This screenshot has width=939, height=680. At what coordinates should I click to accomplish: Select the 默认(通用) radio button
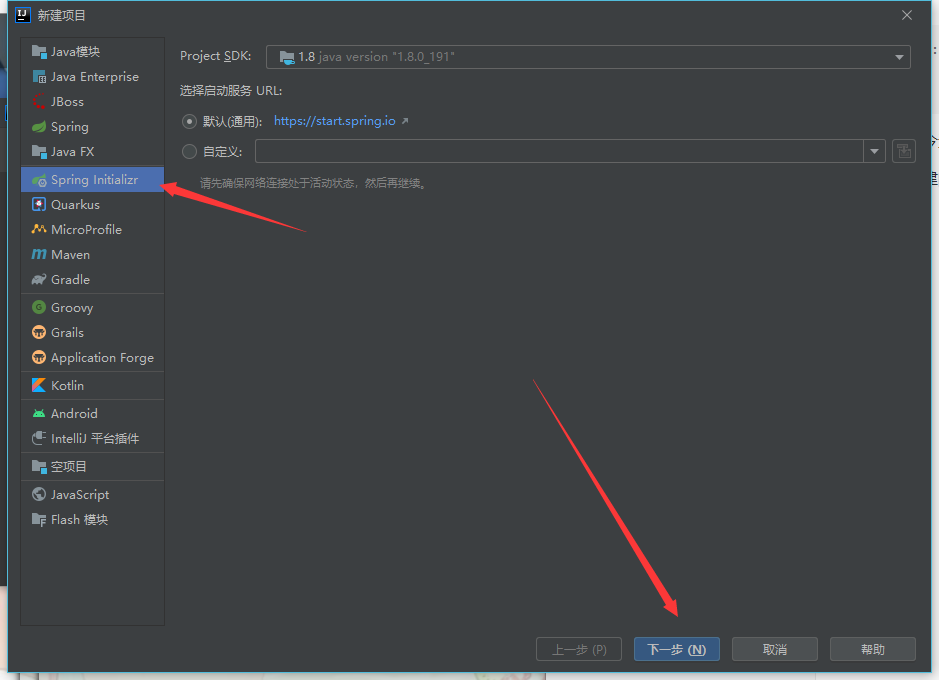[189, 122]
